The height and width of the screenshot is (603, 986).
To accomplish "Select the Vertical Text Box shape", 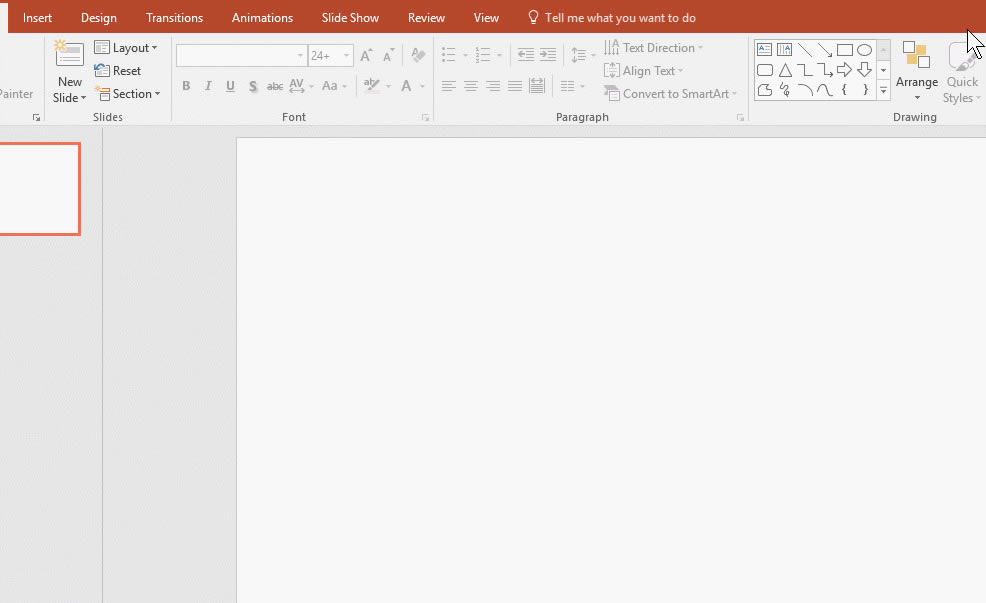I will pos(784,50).
